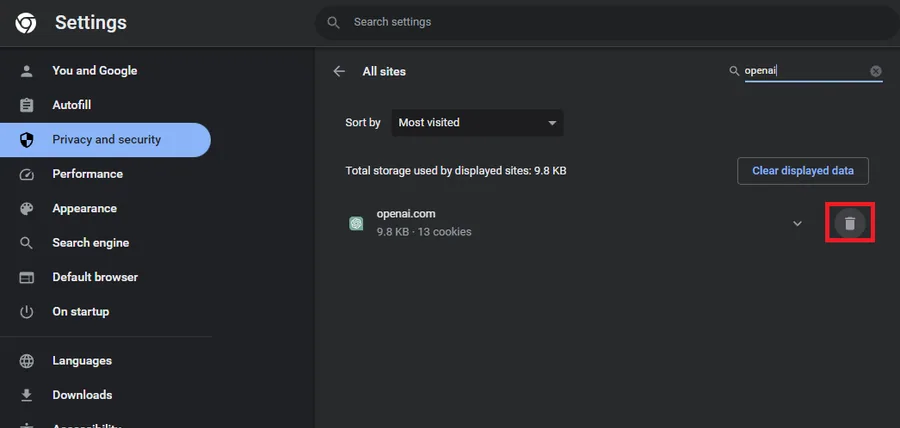Delete openai.com data with trash icon
900x428 pixels.
(850, 223)
